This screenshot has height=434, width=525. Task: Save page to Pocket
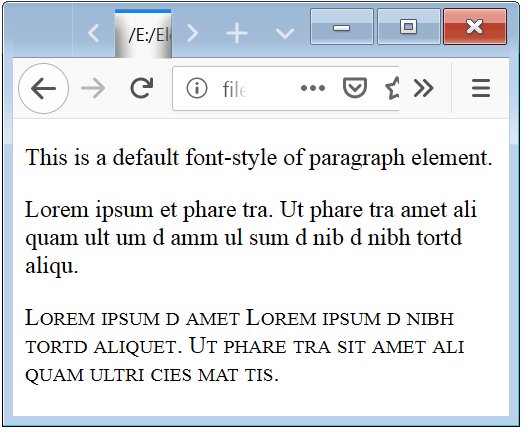tap(355, 88)
